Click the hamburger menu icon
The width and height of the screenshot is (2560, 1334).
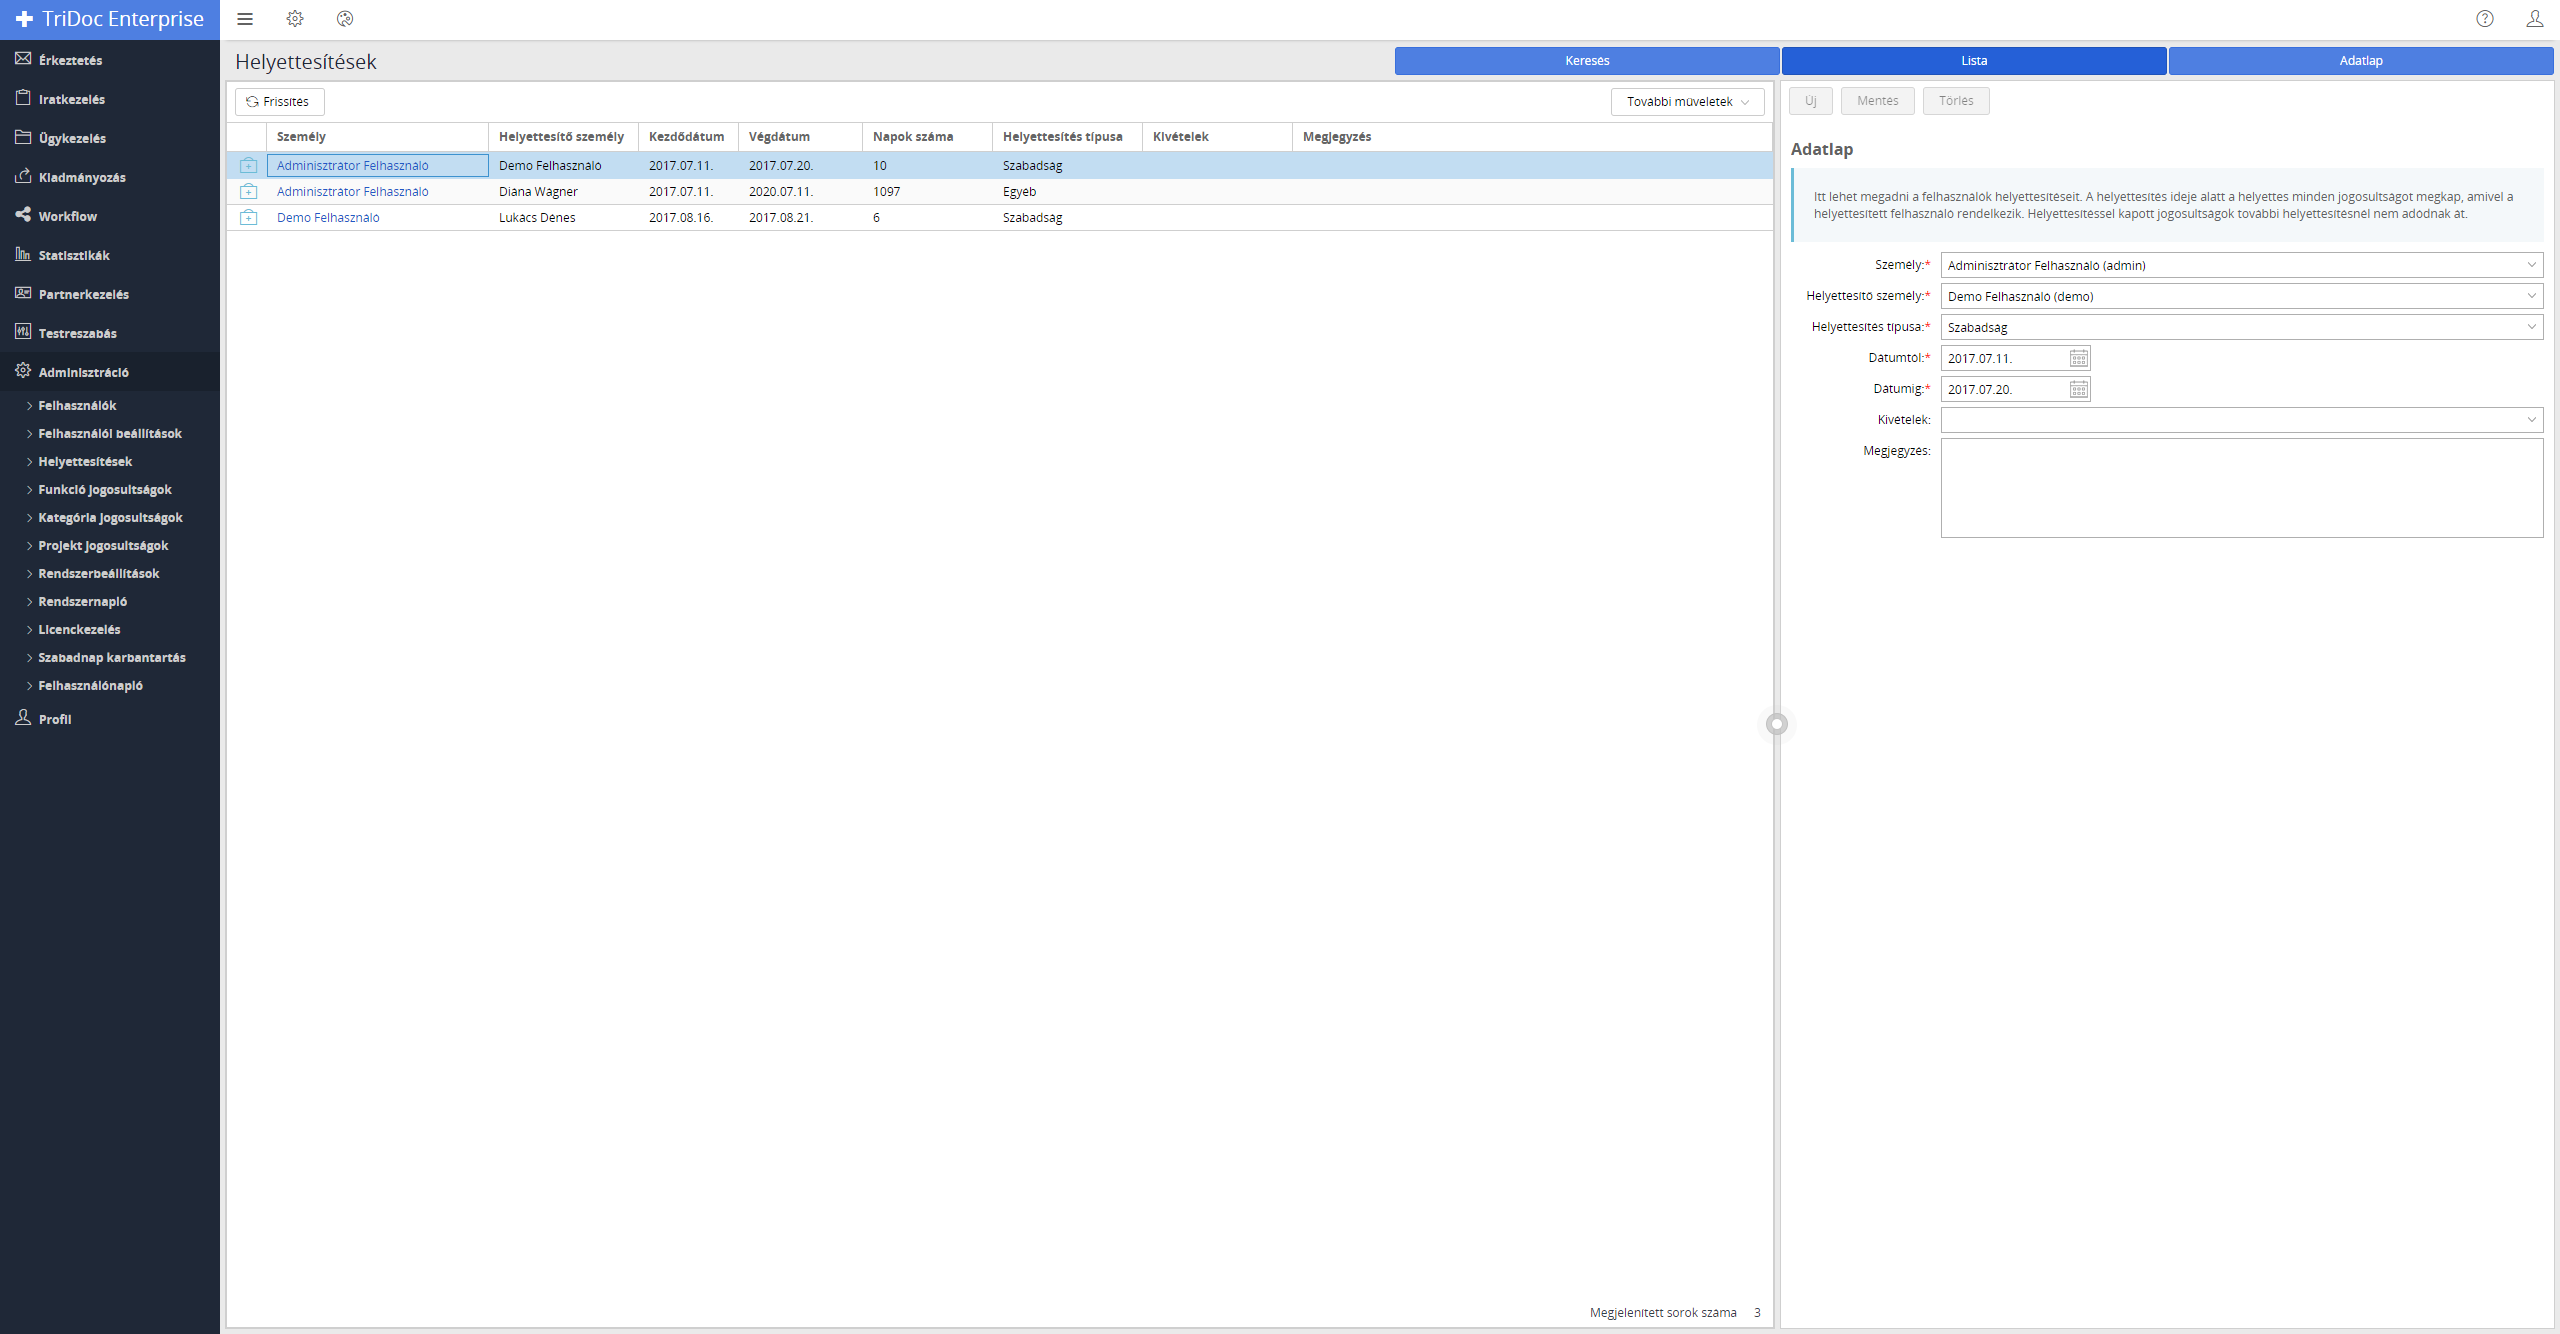[x=245, y=19]
